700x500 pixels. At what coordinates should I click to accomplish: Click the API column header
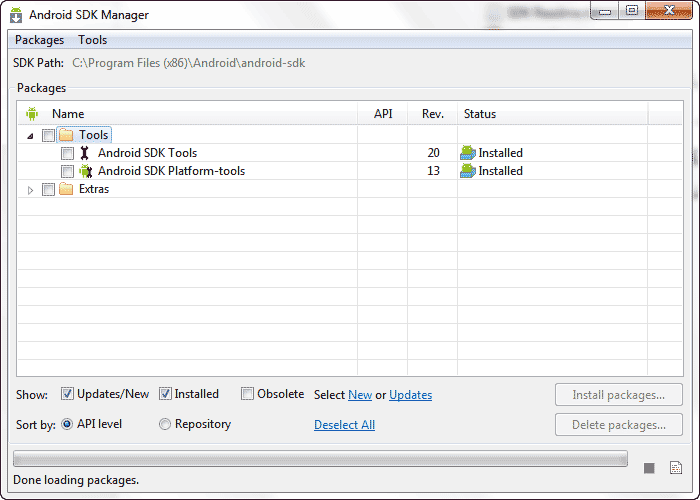click(x=383, y=114)
